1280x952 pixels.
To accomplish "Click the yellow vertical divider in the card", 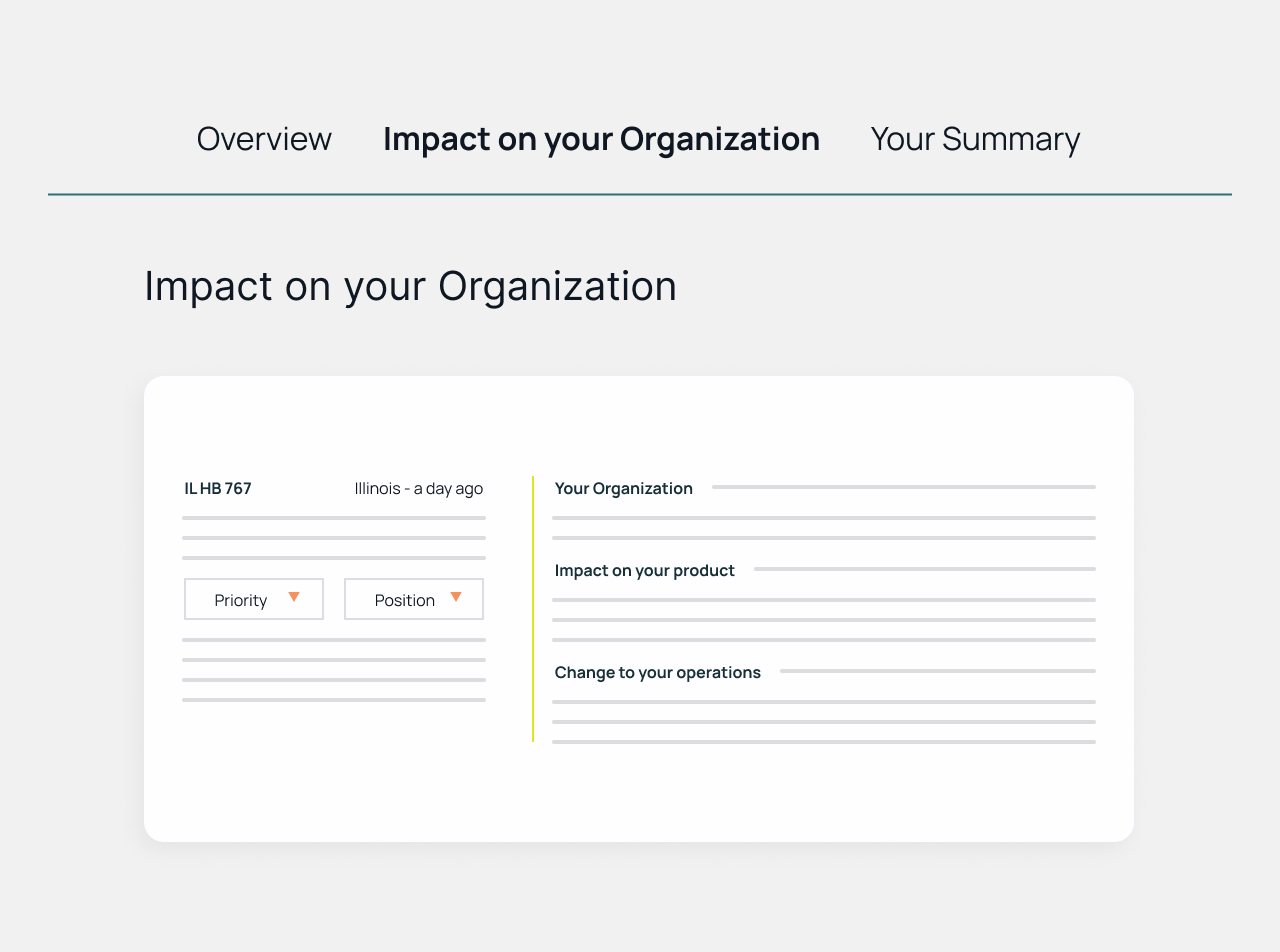I will pos(533,609).
